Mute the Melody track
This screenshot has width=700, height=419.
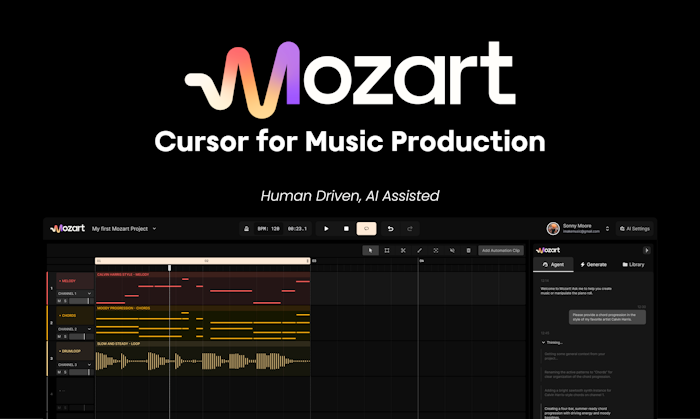[x=59, y=301]
